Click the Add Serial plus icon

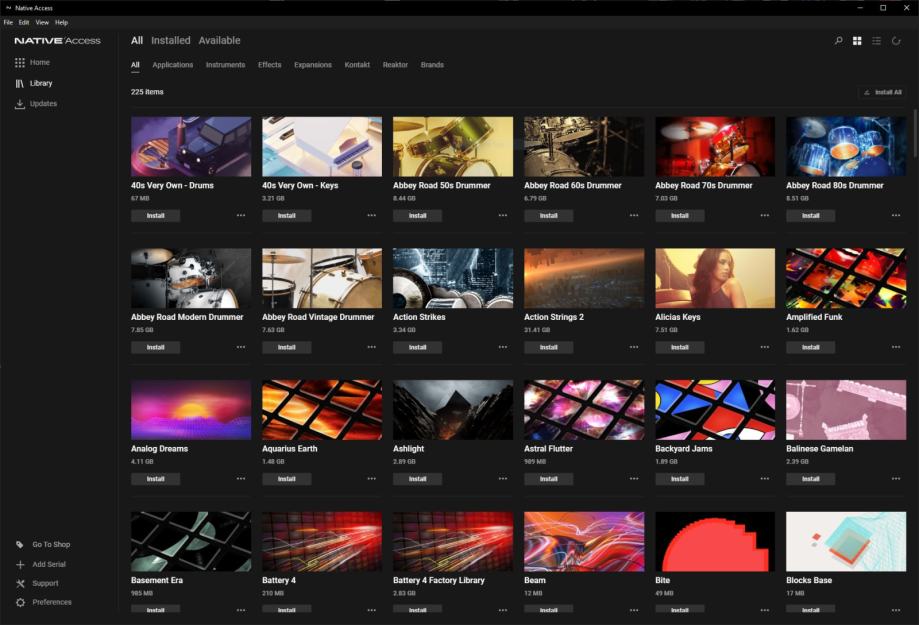tap(20, 564)
